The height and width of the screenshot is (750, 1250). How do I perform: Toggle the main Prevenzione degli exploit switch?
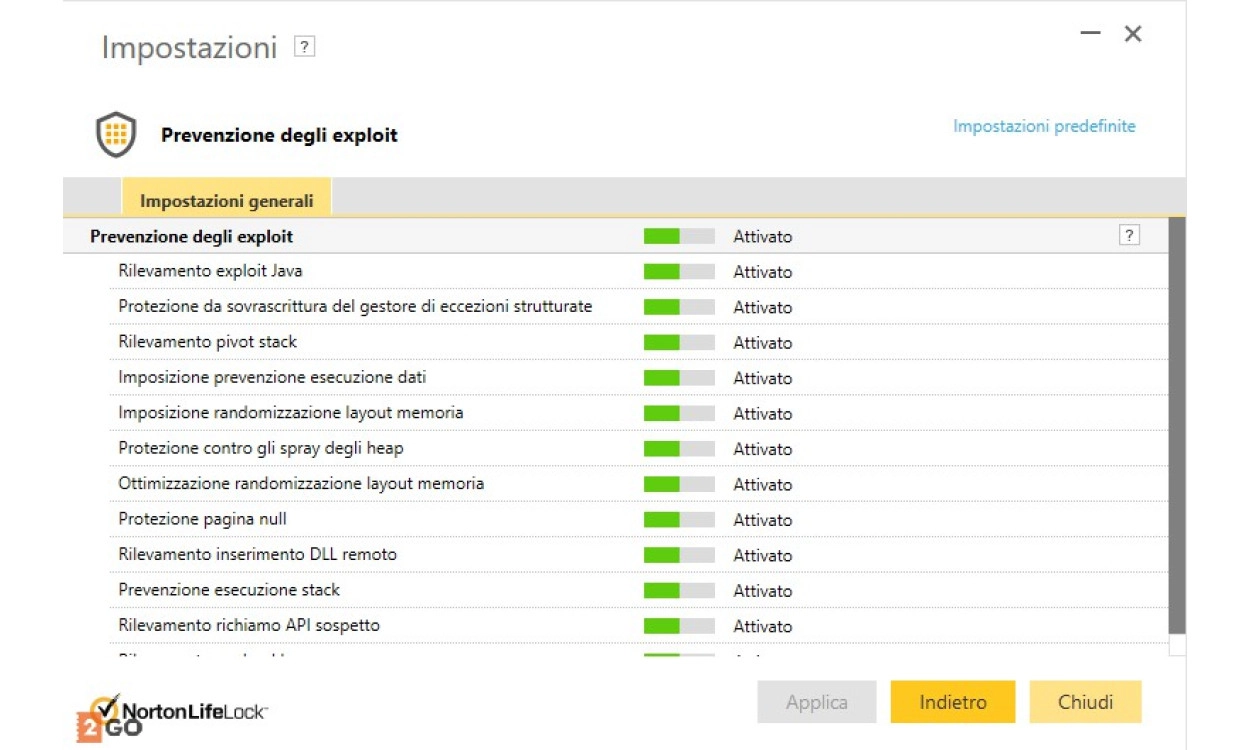click(679, 237)
